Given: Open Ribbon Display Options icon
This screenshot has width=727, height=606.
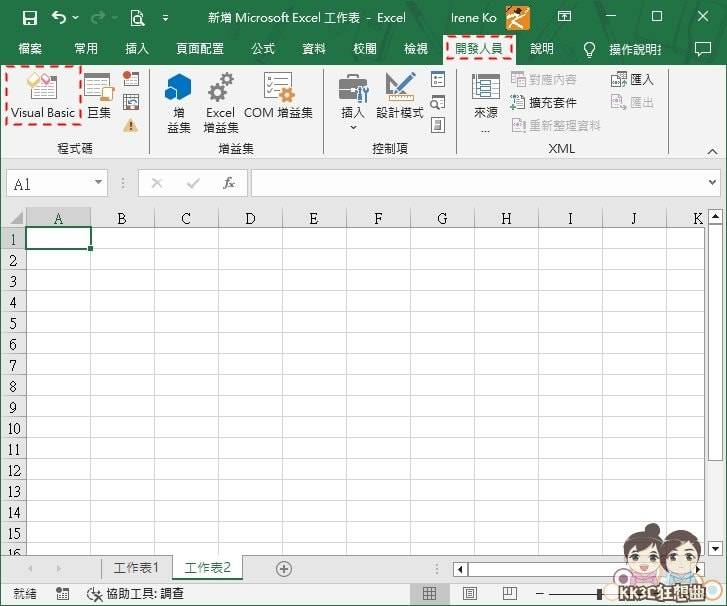Looking at the screenshot, I should (x=564, y=17).
